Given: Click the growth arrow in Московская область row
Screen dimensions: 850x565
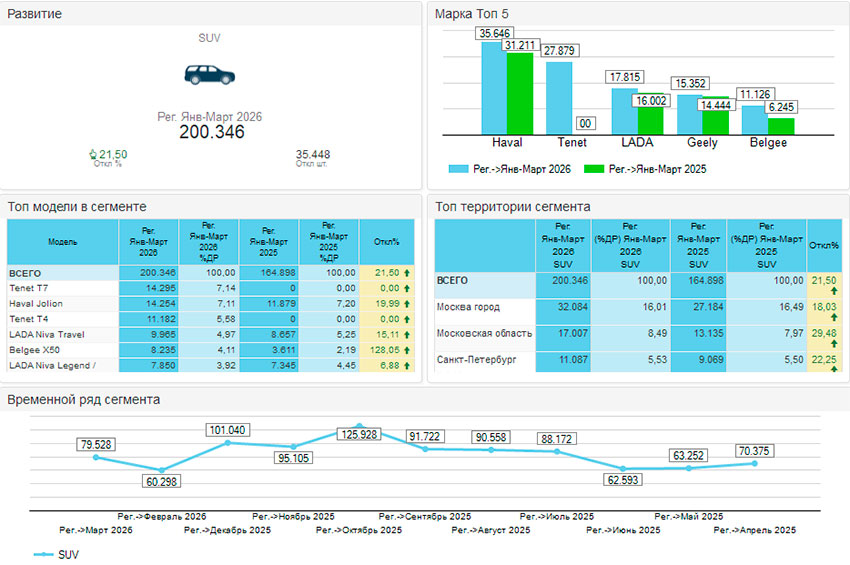Looking at the screenshot, I should click(x=824, y=344).
